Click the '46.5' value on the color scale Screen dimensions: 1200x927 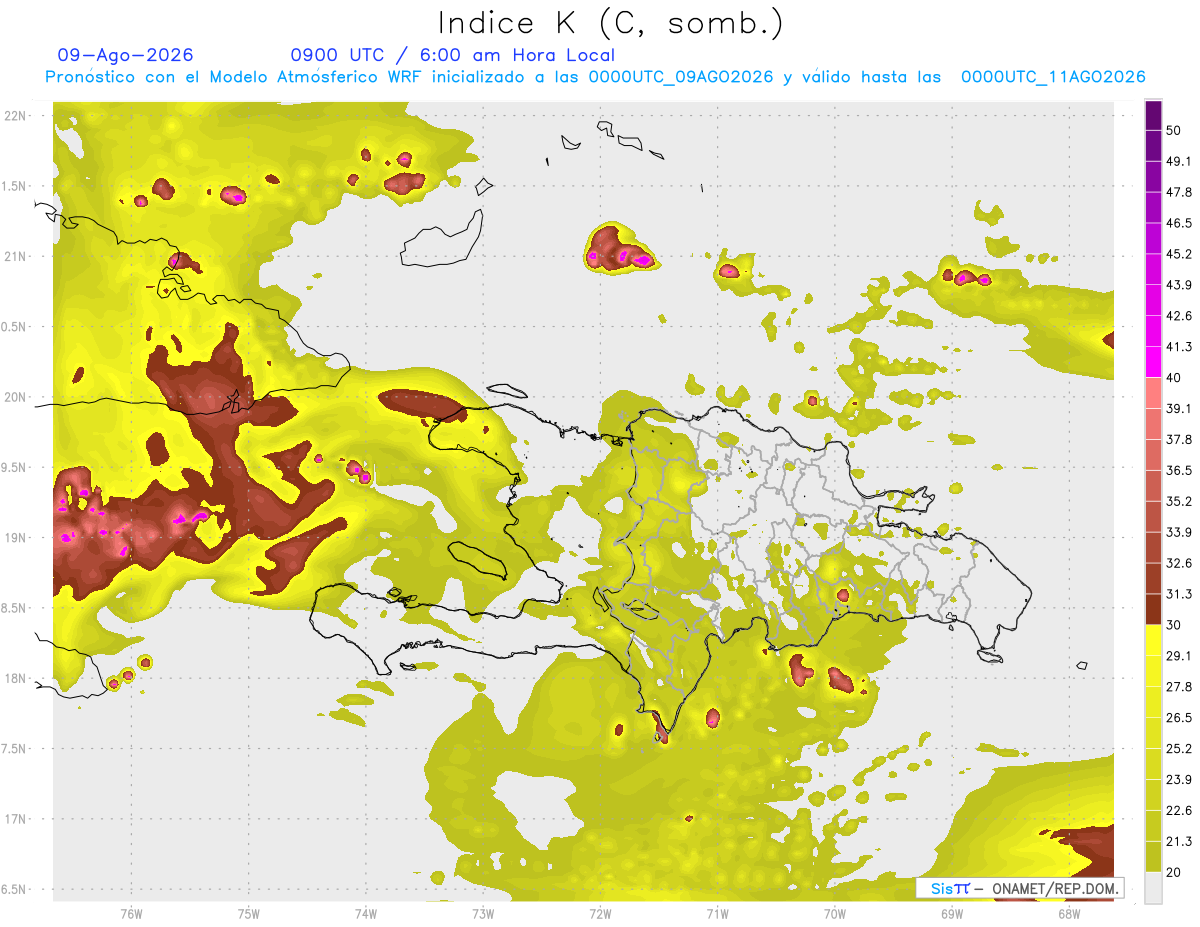pyautogui.click(x=1179, y=223)
